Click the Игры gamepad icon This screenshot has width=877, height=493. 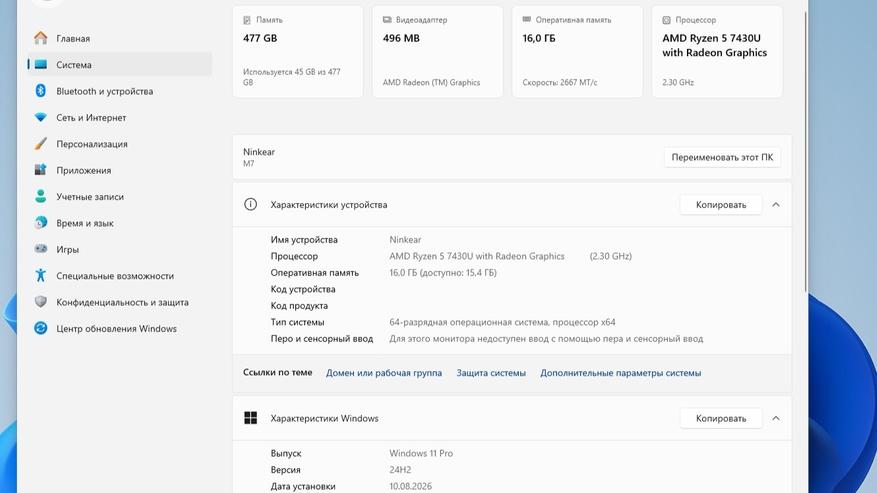[x=40, y=249]
